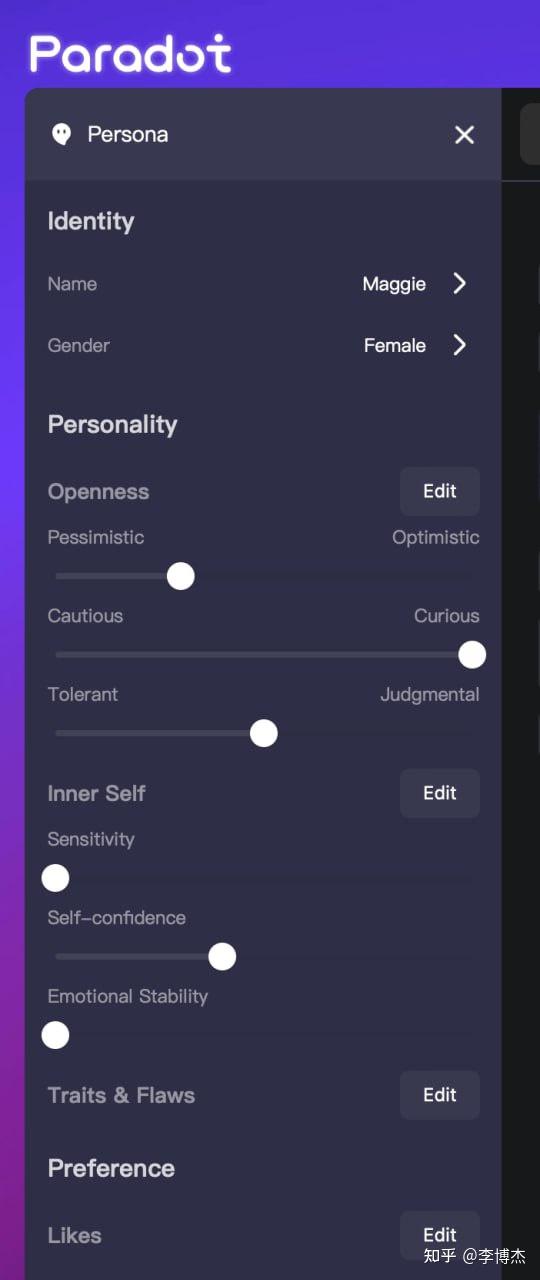Click the Name row label
The image size is (540, 1280).
coord(72,284)
